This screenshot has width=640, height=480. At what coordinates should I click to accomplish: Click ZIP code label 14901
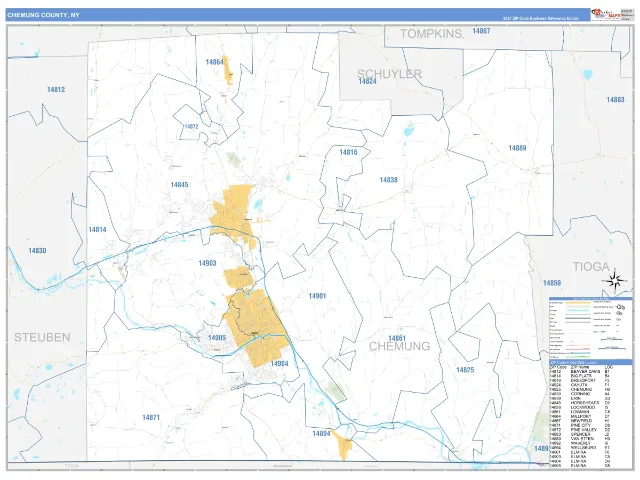(x=317, y=296)
